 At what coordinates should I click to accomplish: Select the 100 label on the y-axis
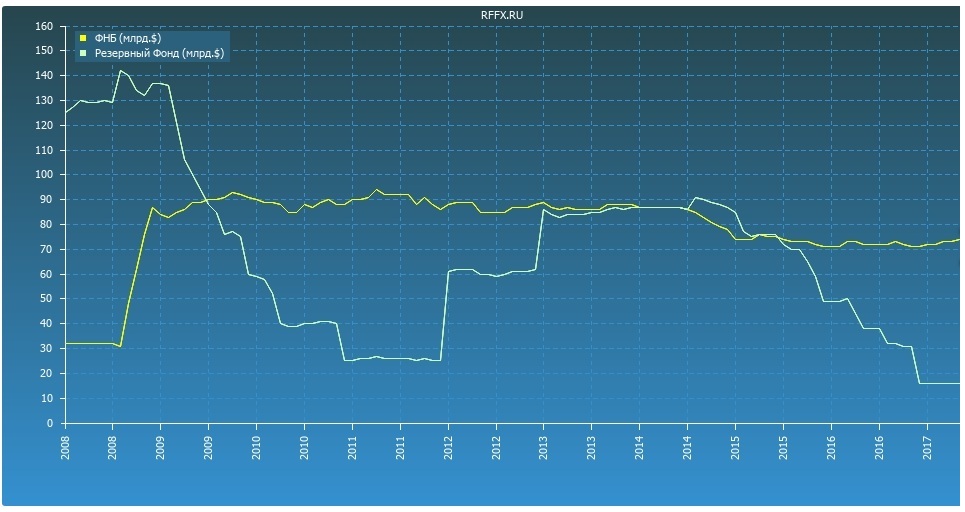[43, 175]
